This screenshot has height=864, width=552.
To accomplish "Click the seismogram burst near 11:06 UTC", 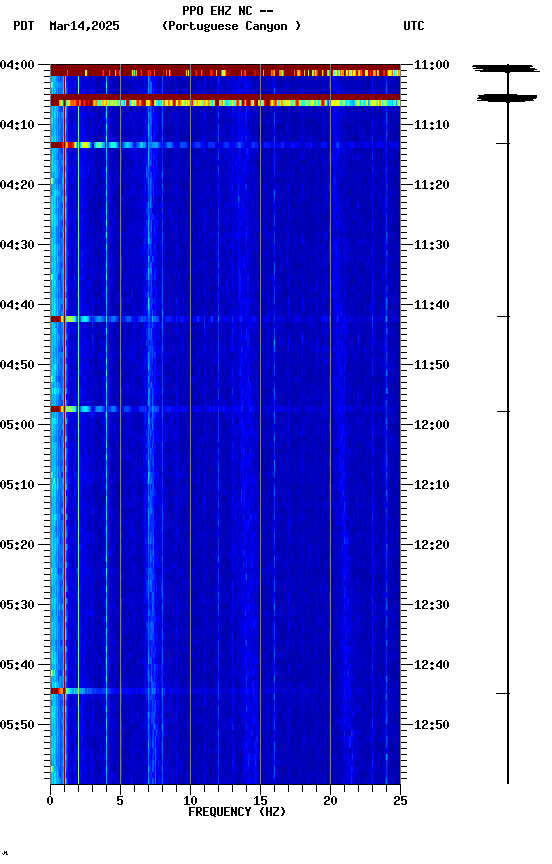I will (507, 98).
